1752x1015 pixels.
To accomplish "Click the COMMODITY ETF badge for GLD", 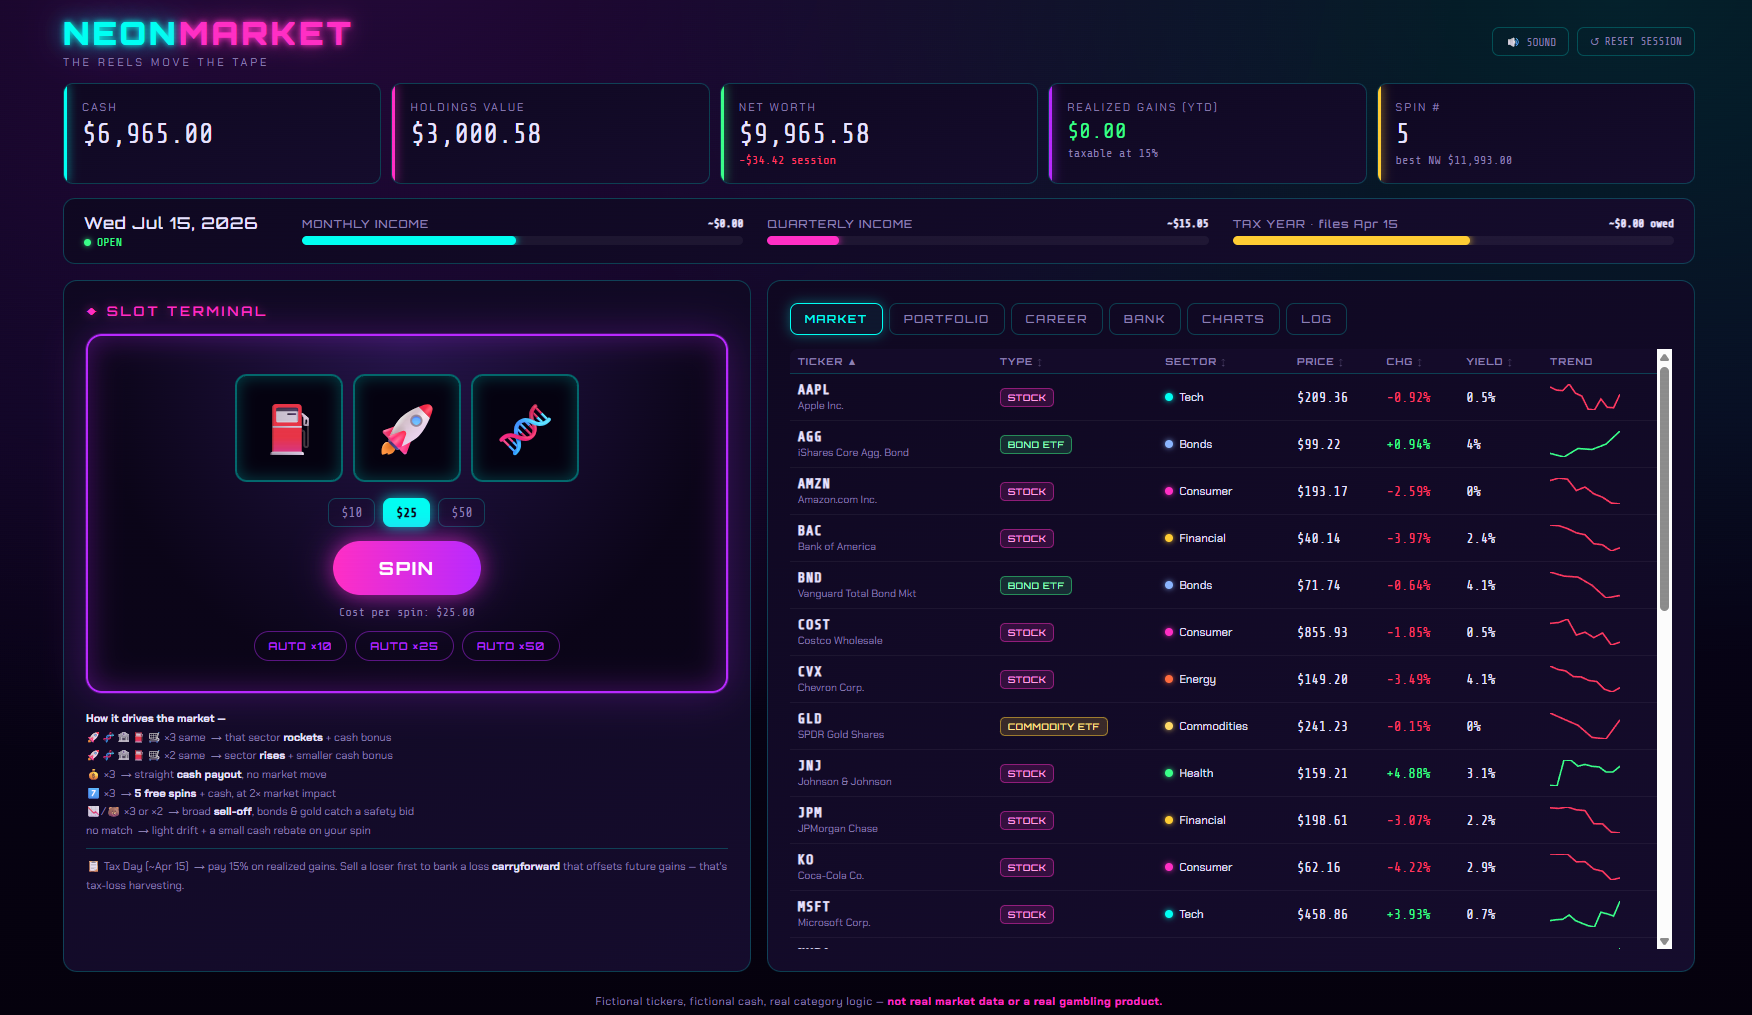I will point(1054,726).
